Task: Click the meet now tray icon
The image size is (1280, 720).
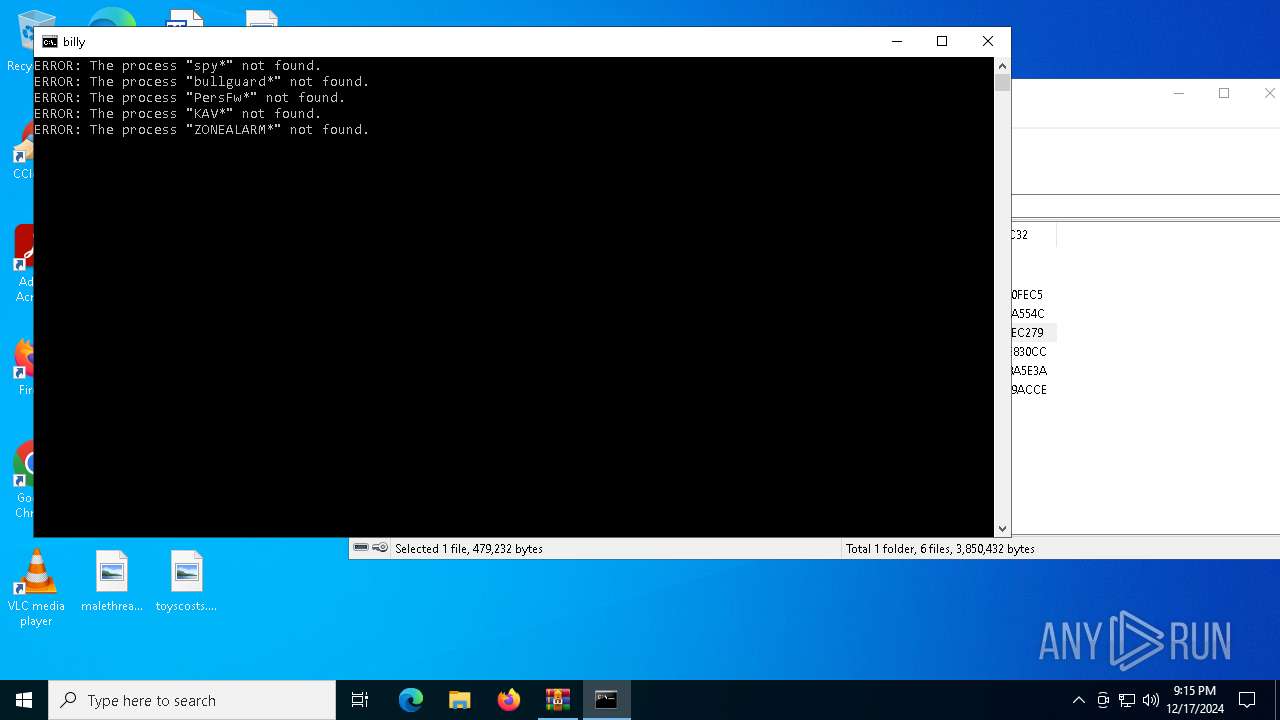Action: (x=1103, y=700)
